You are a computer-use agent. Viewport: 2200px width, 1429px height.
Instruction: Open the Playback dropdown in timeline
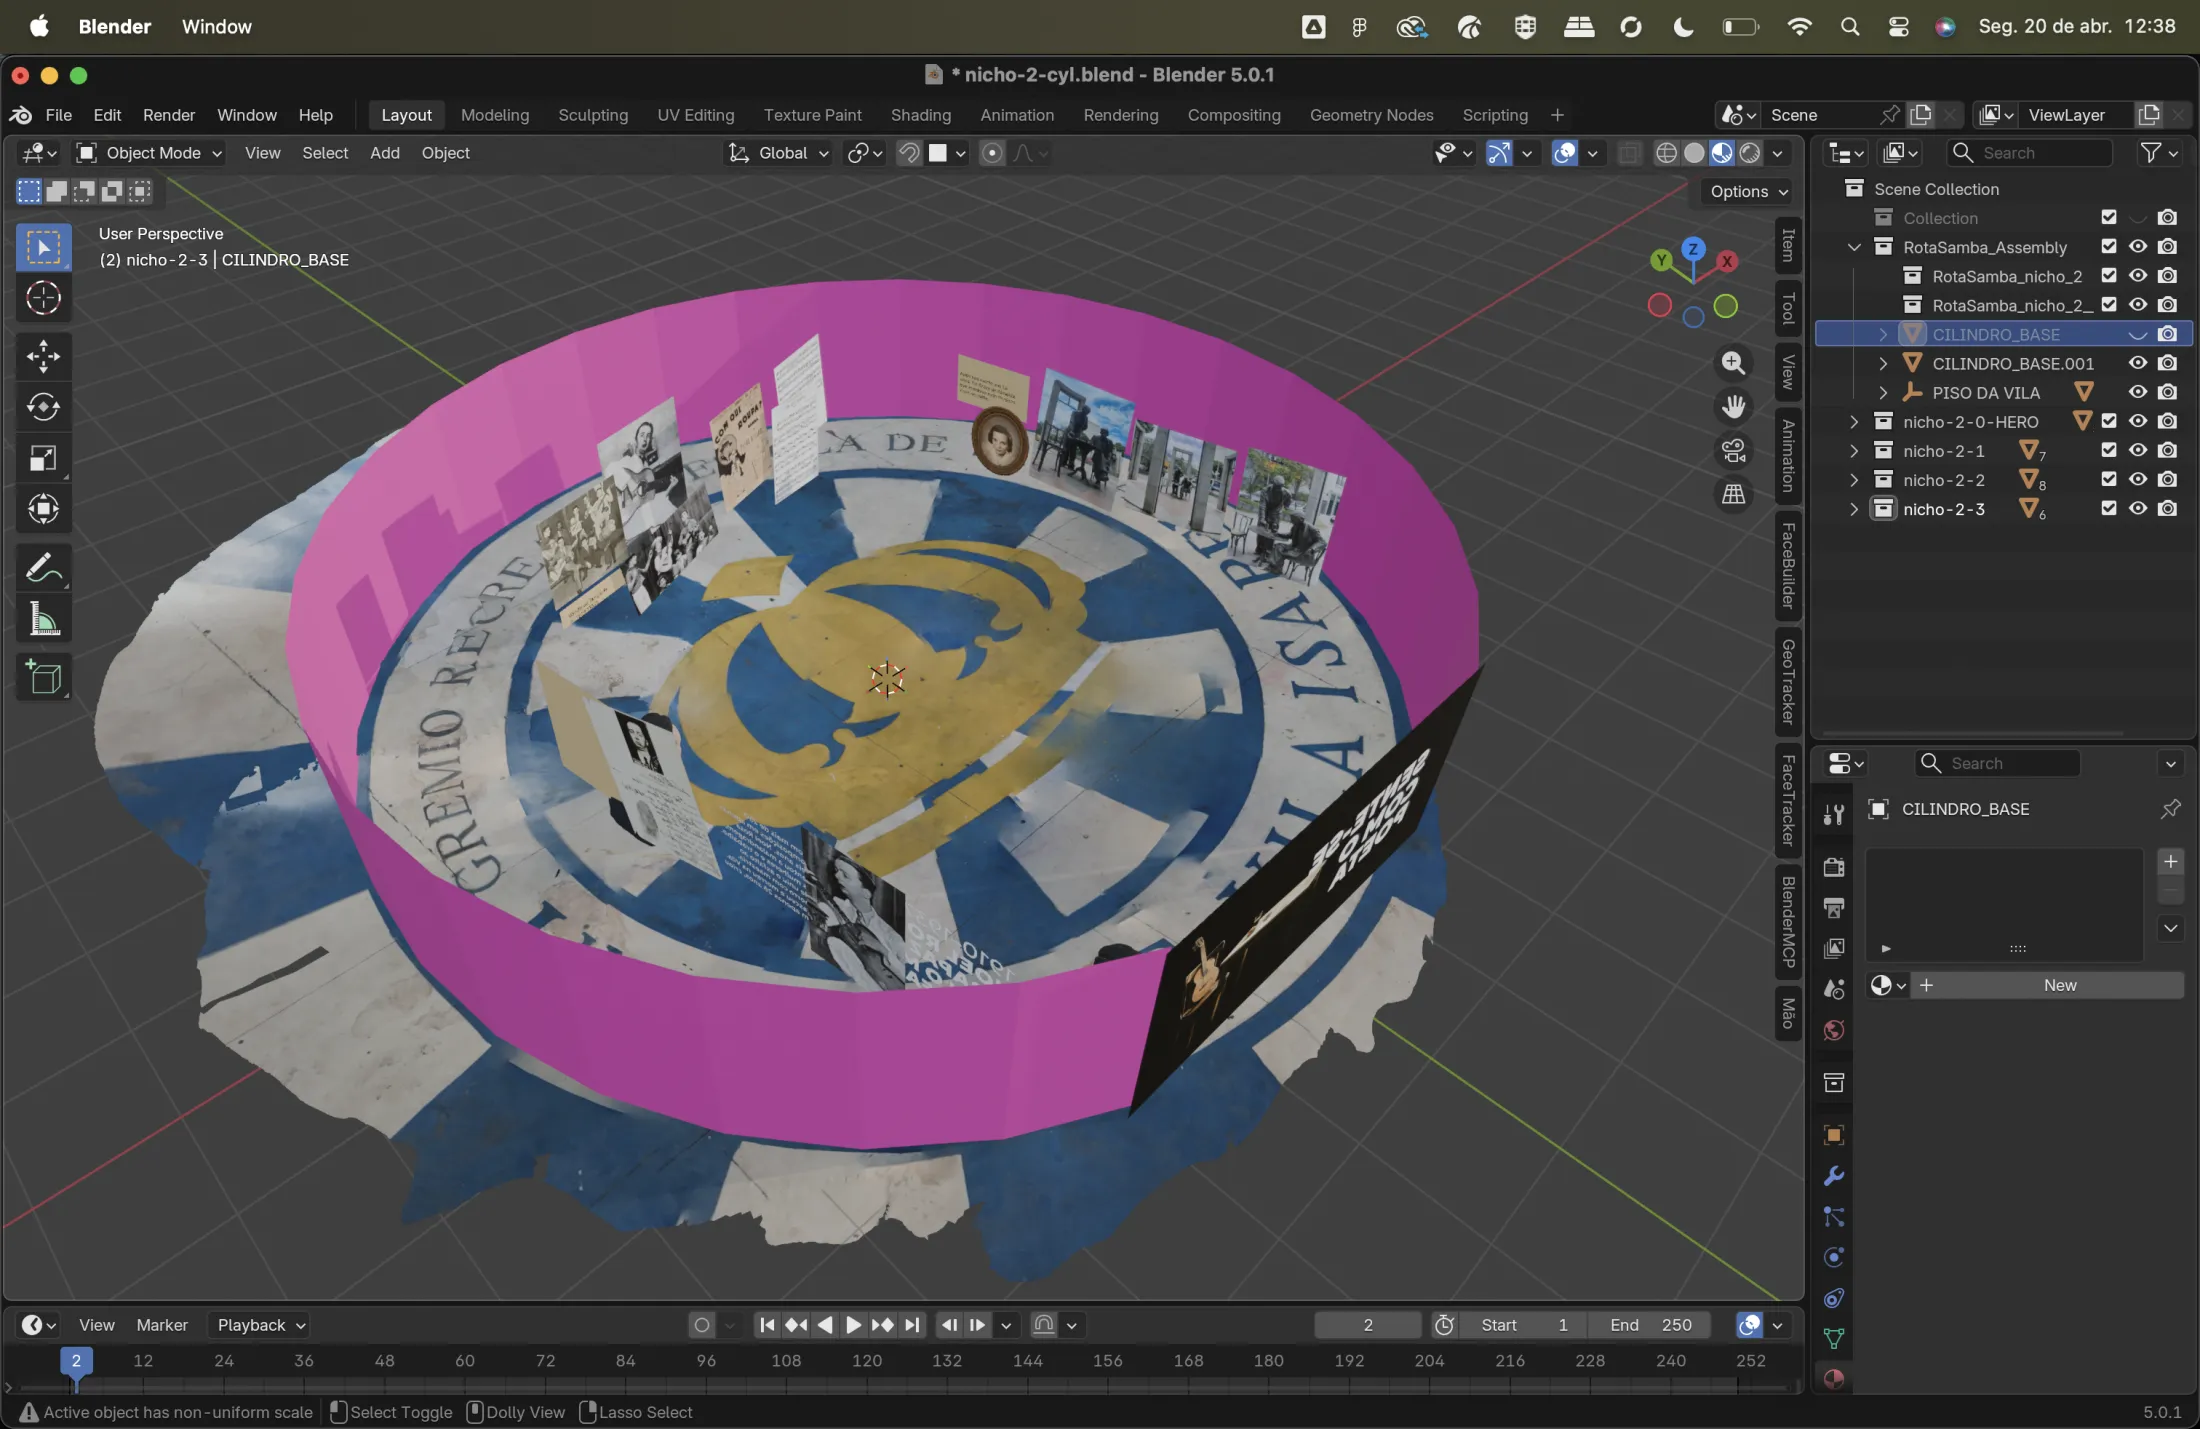coord(261,1325)
